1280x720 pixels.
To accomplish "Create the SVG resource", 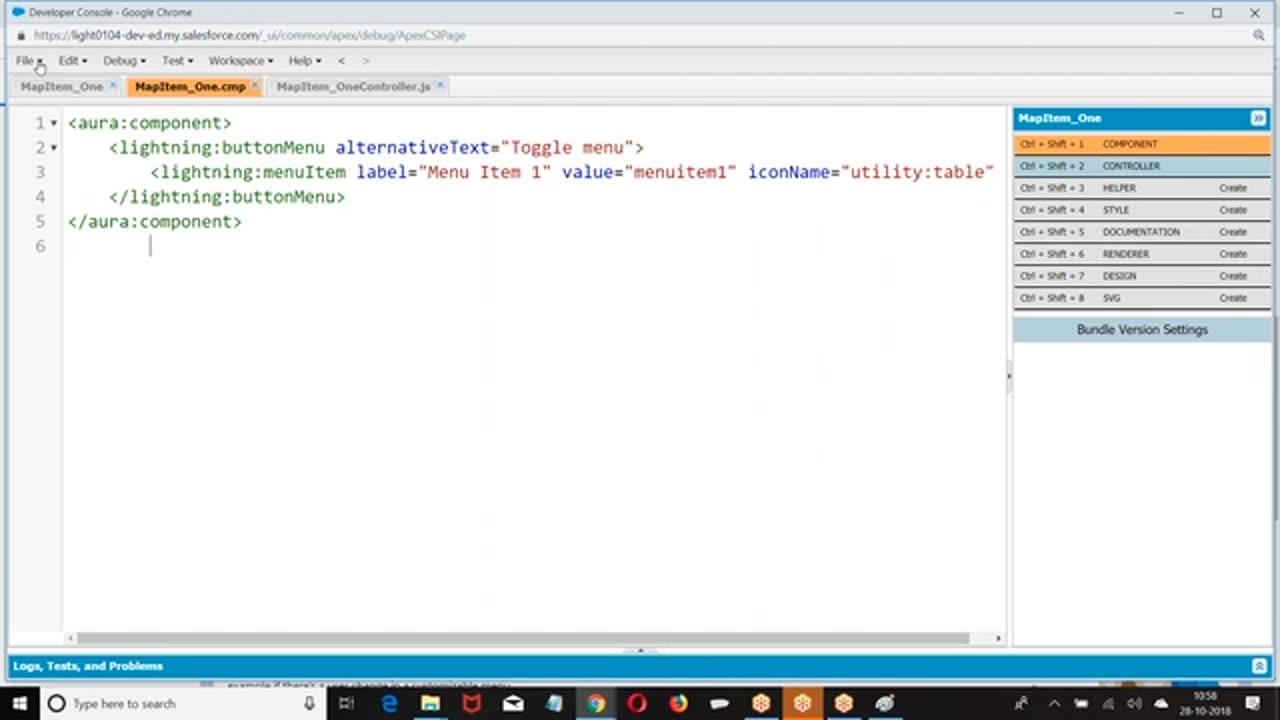I will pyautogui.click(x=1233, y=298).
